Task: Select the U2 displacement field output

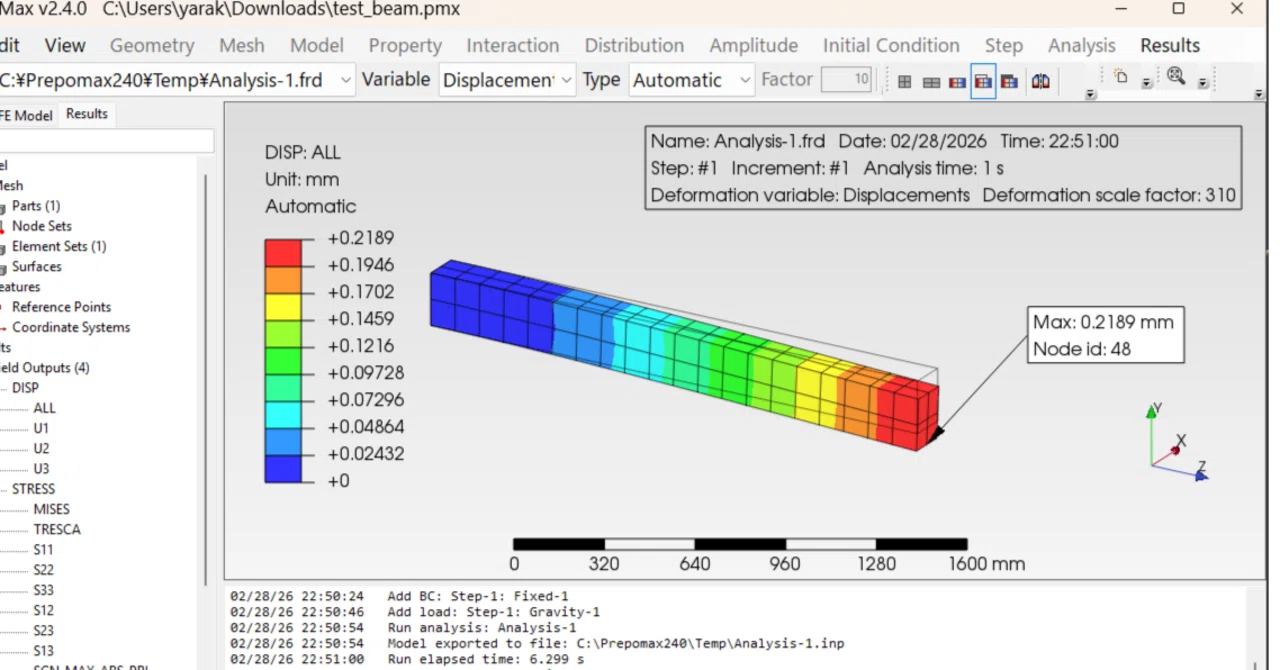Action: pos(41,448)
